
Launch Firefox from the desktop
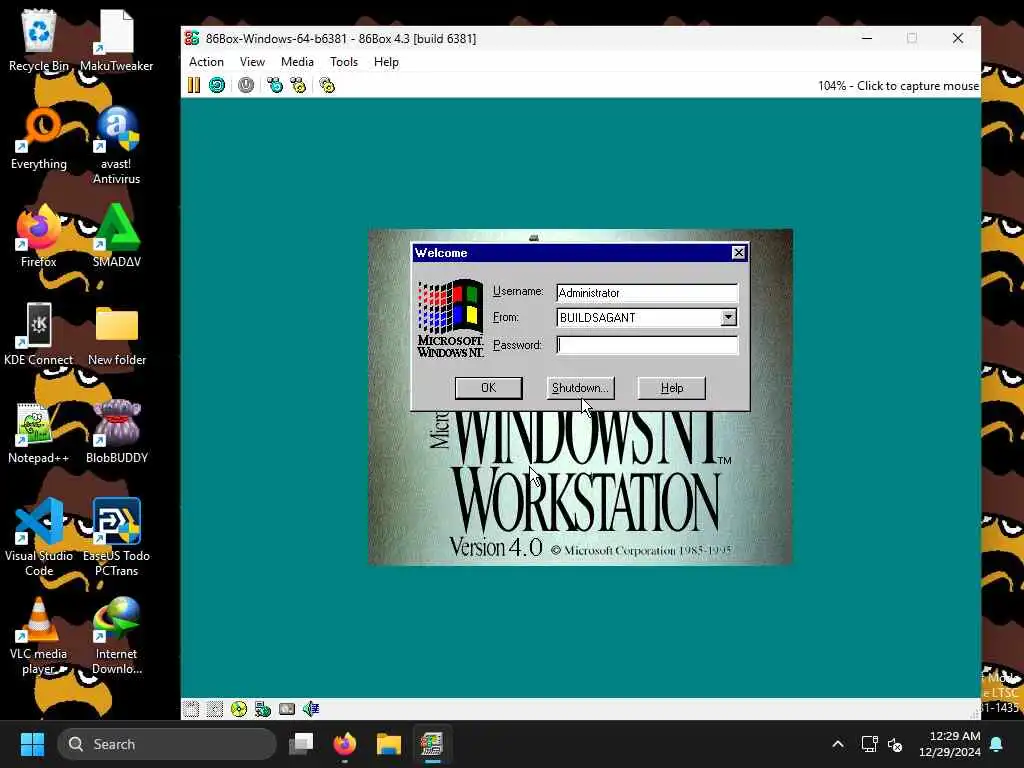pyautogui.click(x=39, y=236)
